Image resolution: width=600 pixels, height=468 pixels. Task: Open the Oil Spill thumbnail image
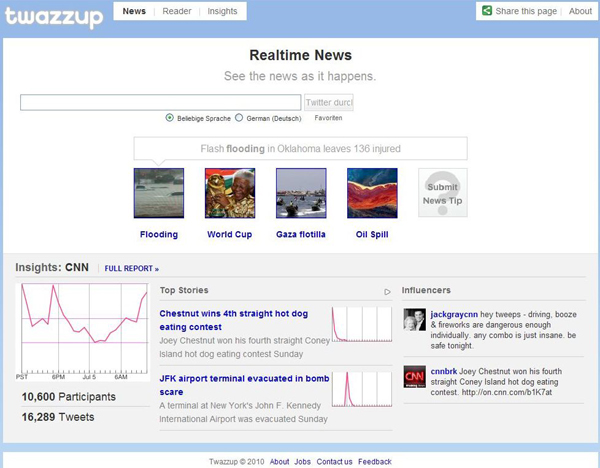coord(372,193)
